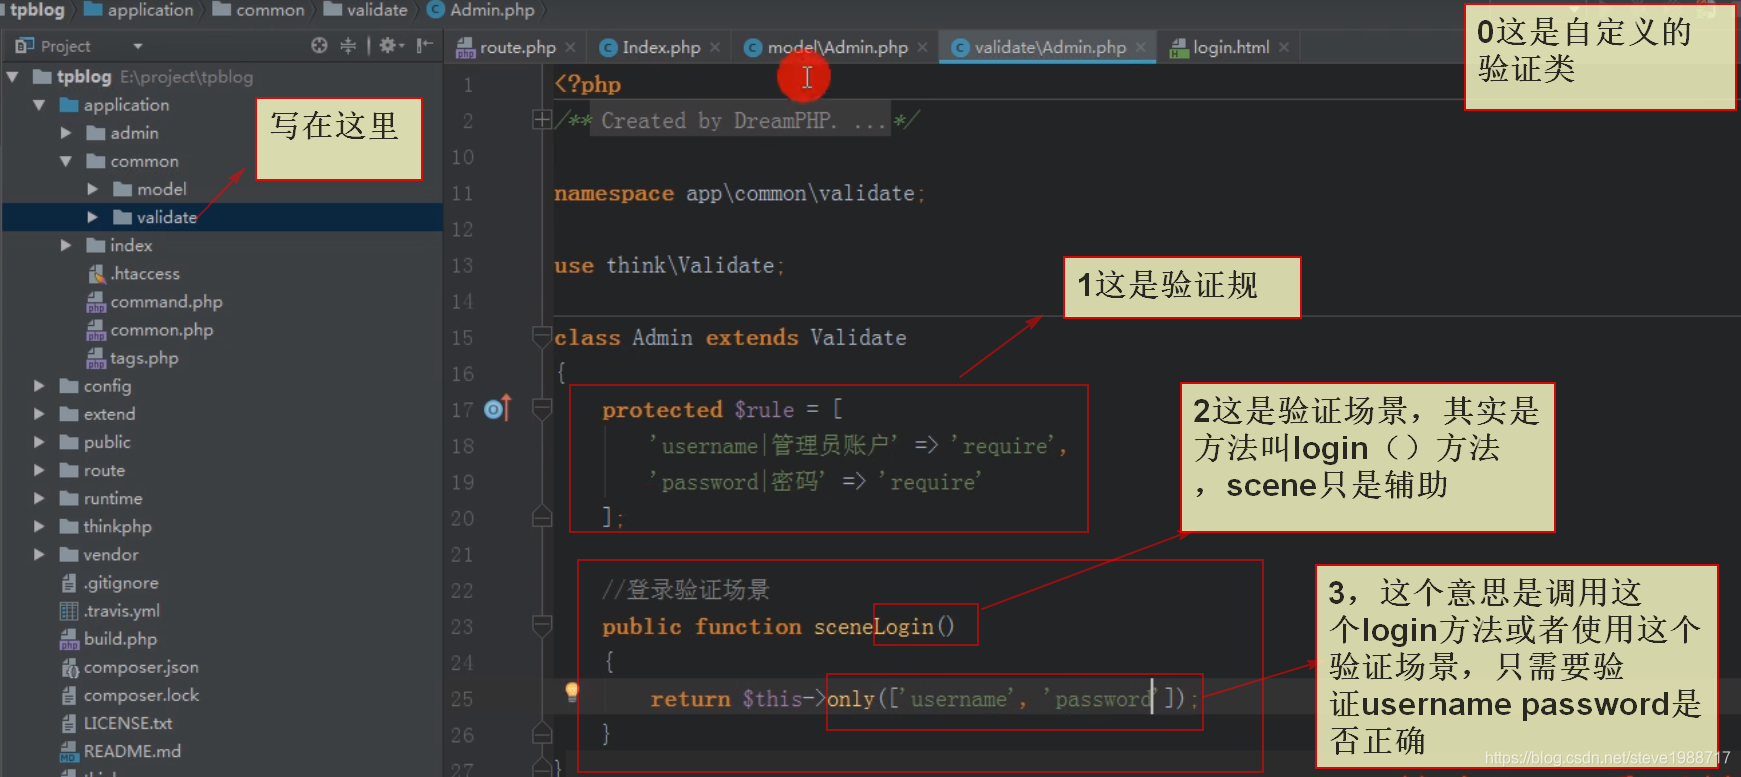Expand the config folder
The height and width of the screenshot is (777, 1741).
point(40,386)
